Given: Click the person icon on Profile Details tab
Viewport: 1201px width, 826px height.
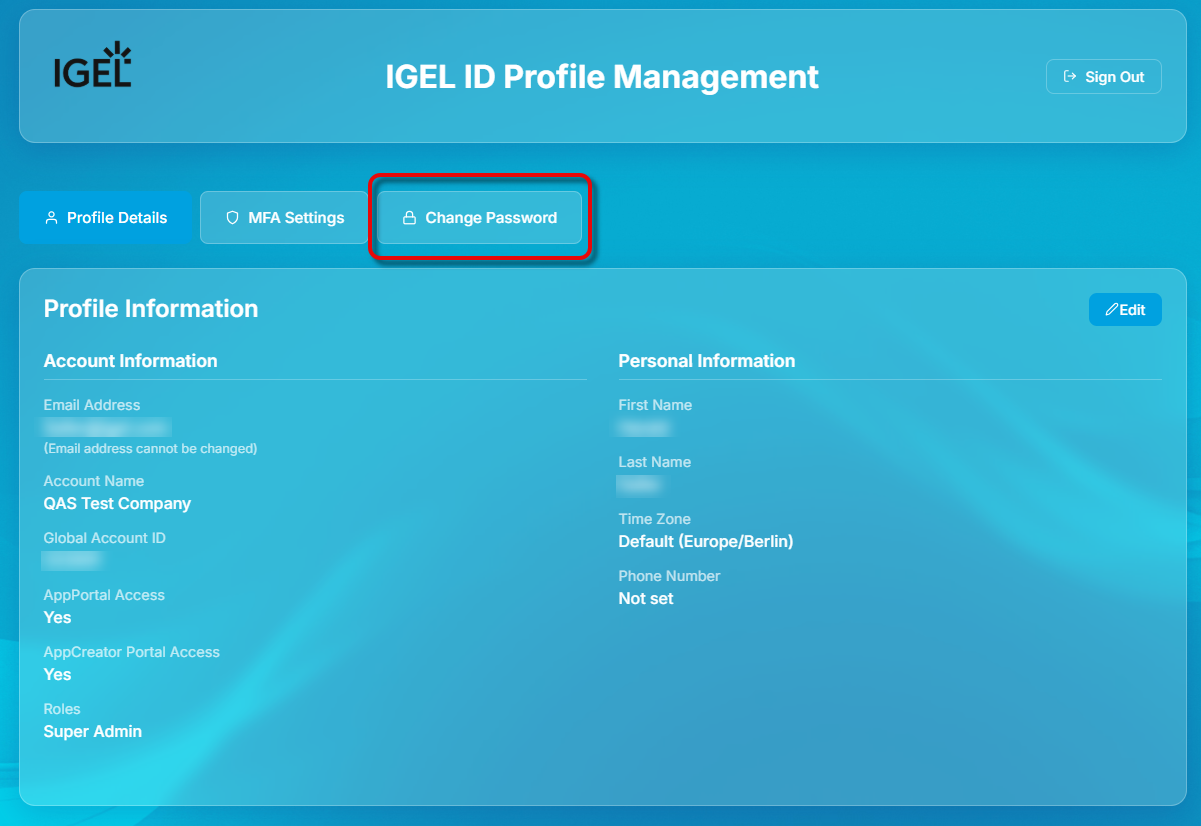Looking at the screenshot, I should 51,217.
